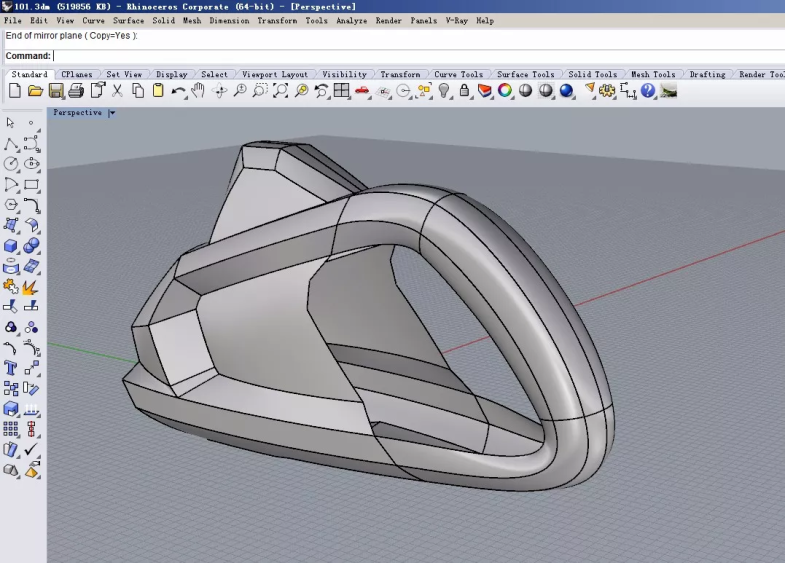Click the Print icon
Screen dimensions: 785x563
coord(76,91)
